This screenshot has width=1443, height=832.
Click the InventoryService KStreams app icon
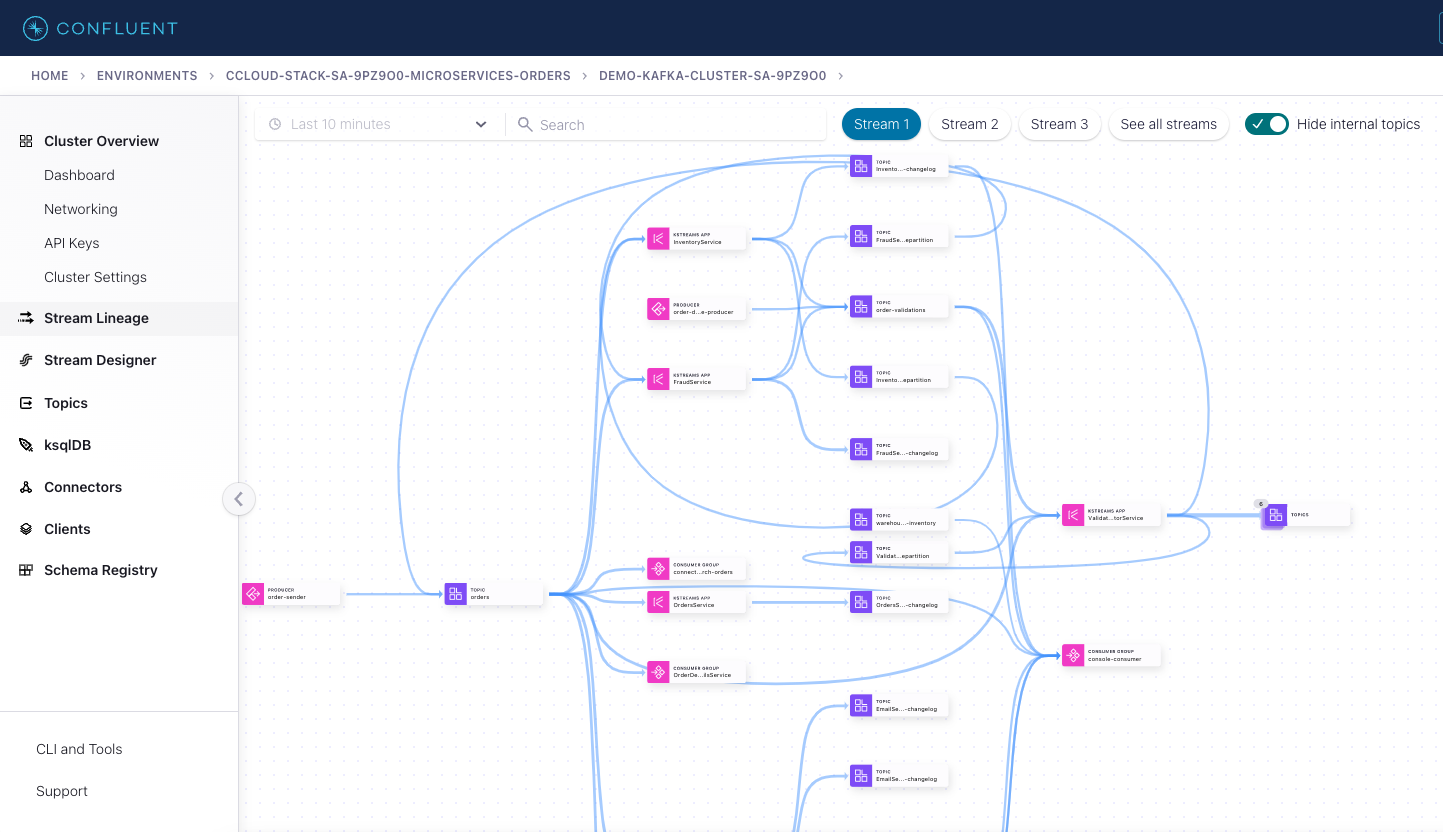pyautogui.click(x=658, y=239)
